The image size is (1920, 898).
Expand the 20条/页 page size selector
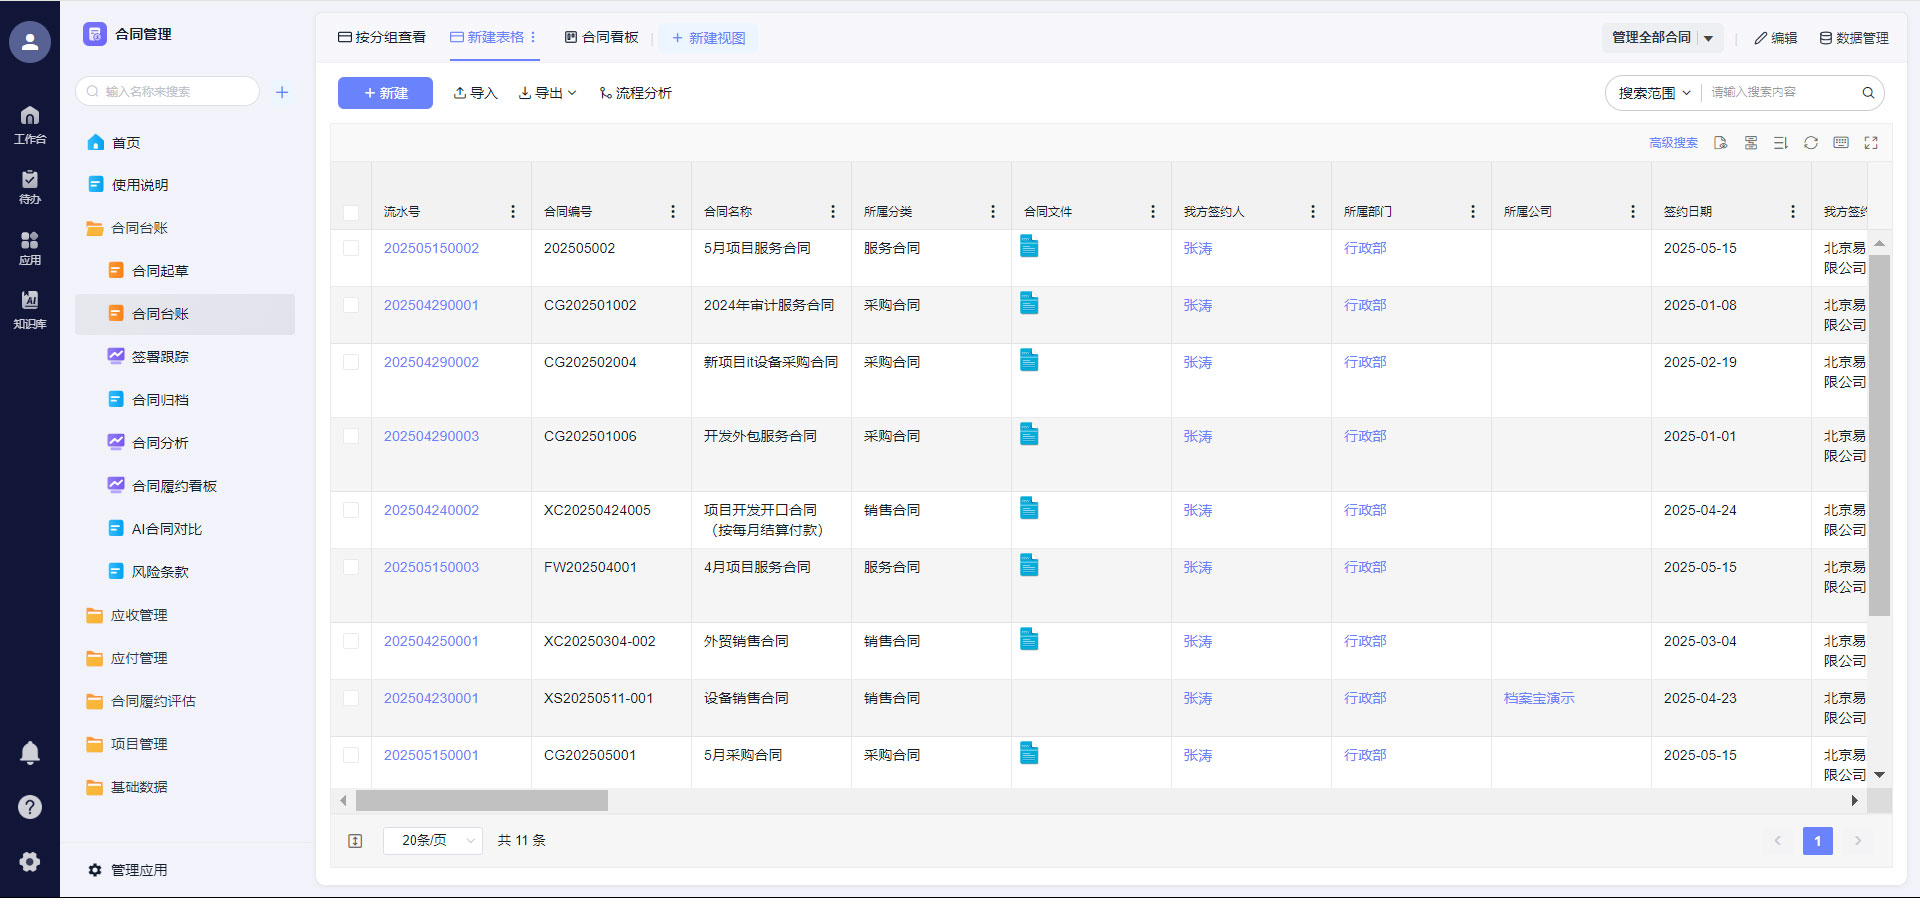tap(433, 841)
